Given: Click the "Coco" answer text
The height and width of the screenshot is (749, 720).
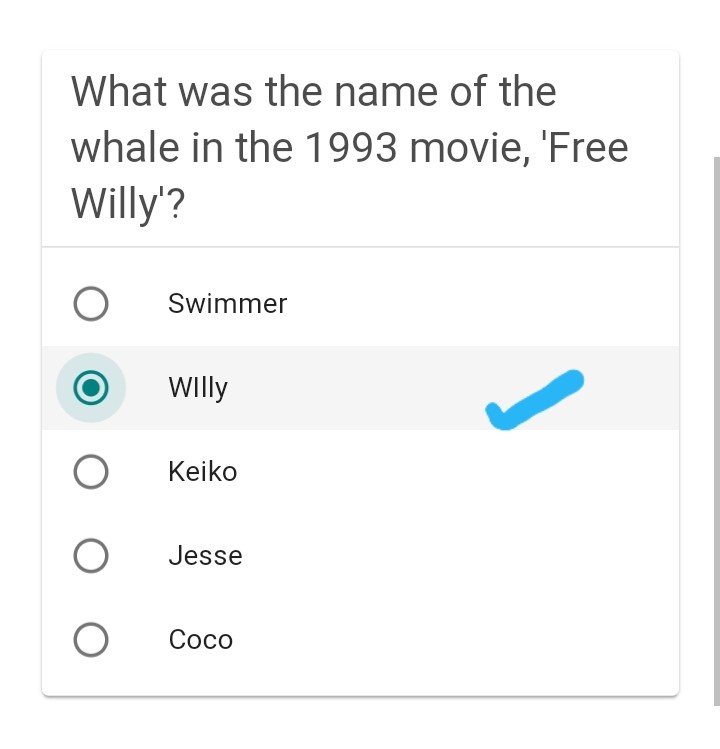Looking at the screenshot, I should pos(201,640).
